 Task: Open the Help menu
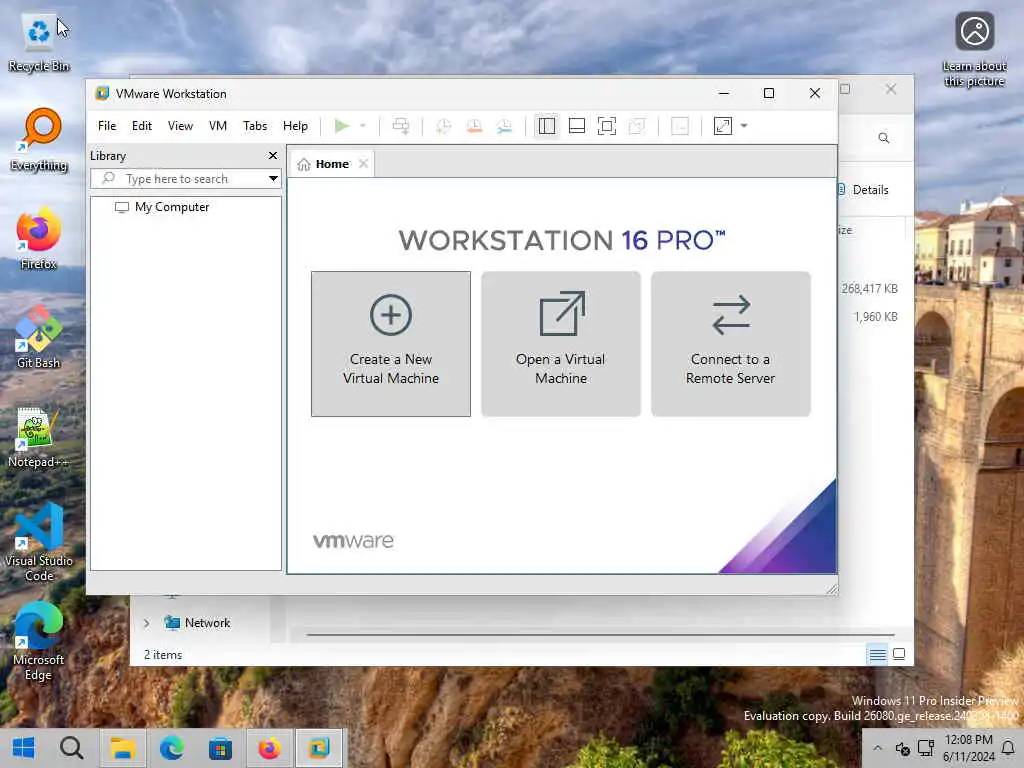click(295, 126)
